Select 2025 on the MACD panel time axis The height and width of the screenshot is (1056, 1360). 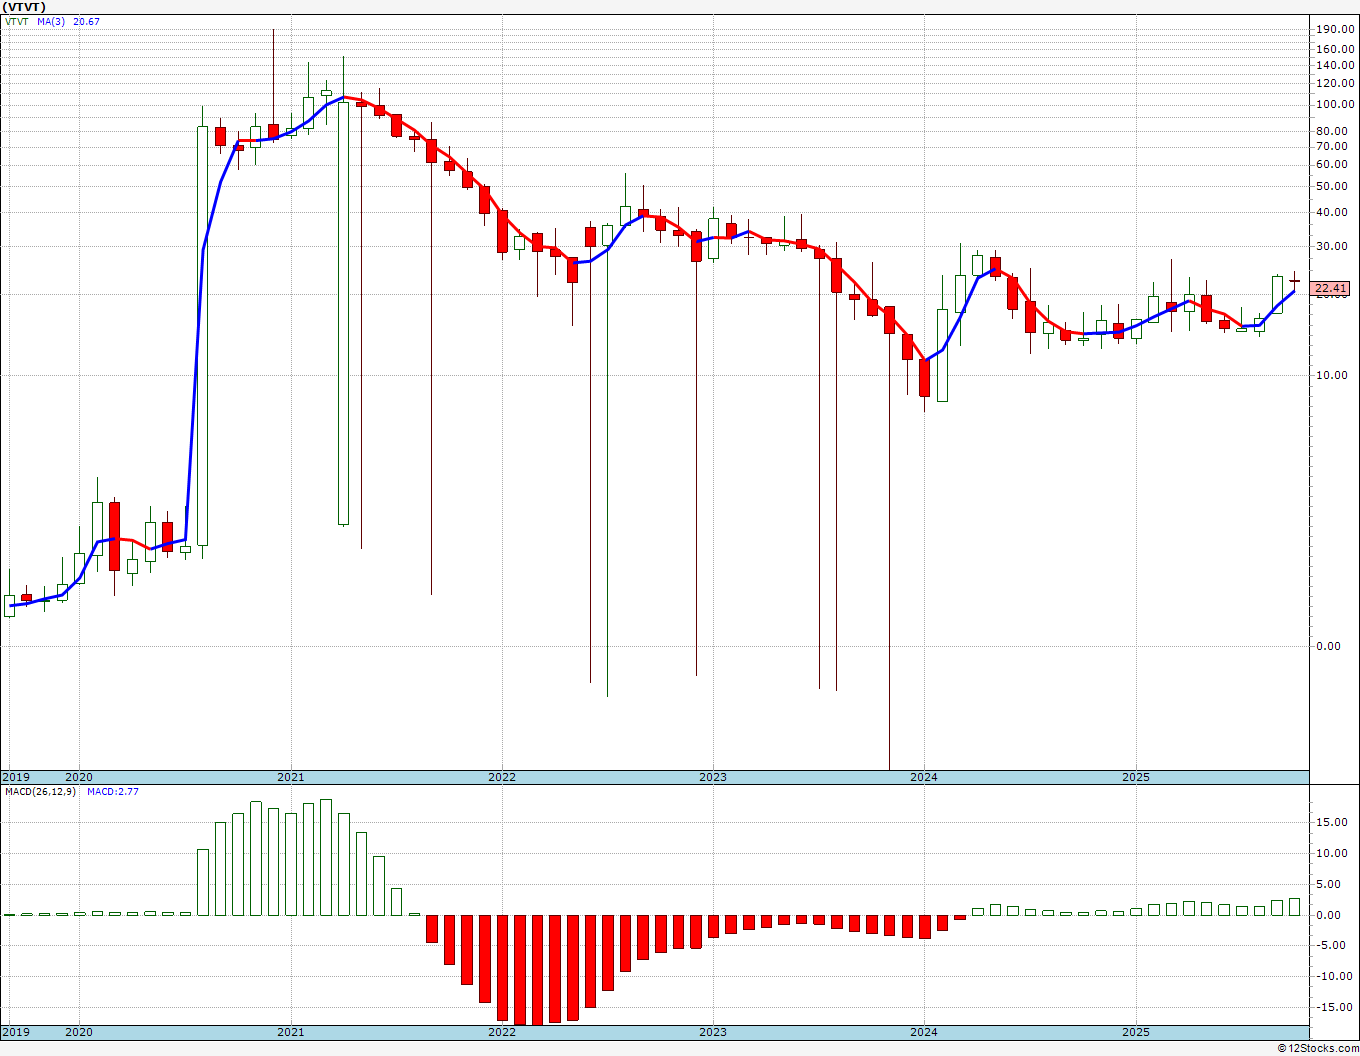1135,1032
